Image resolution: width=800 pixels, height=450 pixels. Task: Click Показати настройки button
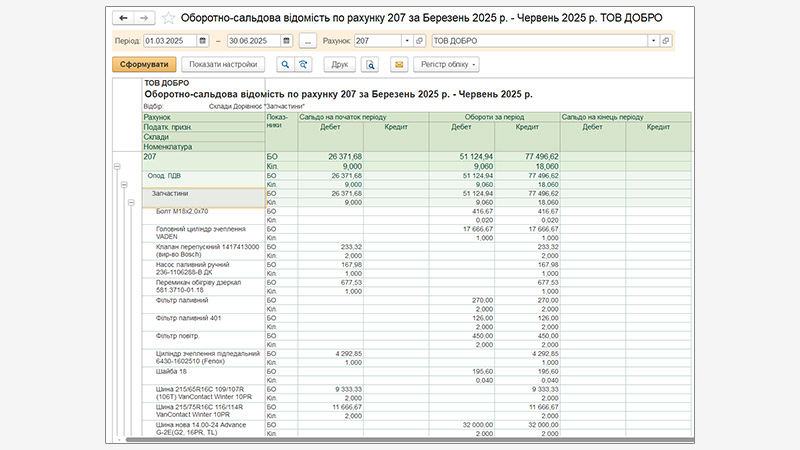point(222,64)
